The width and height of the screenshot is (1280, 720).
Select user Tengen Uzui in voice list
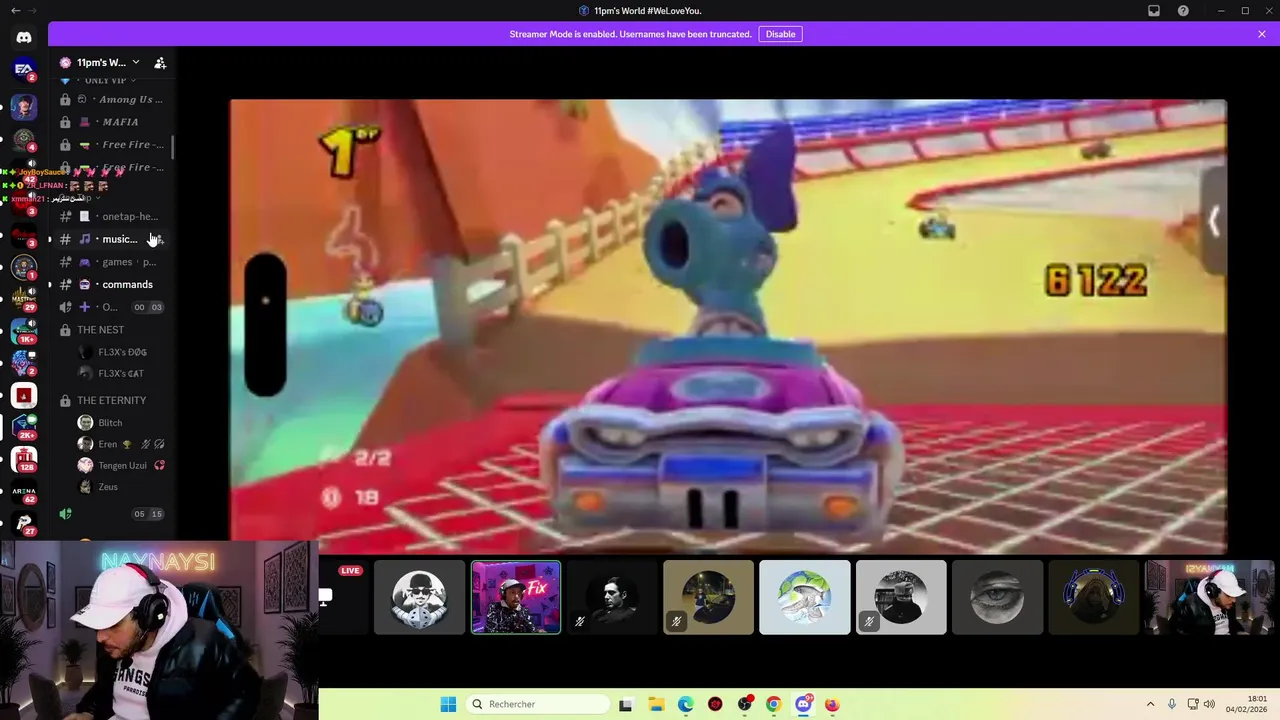(120, 465)
